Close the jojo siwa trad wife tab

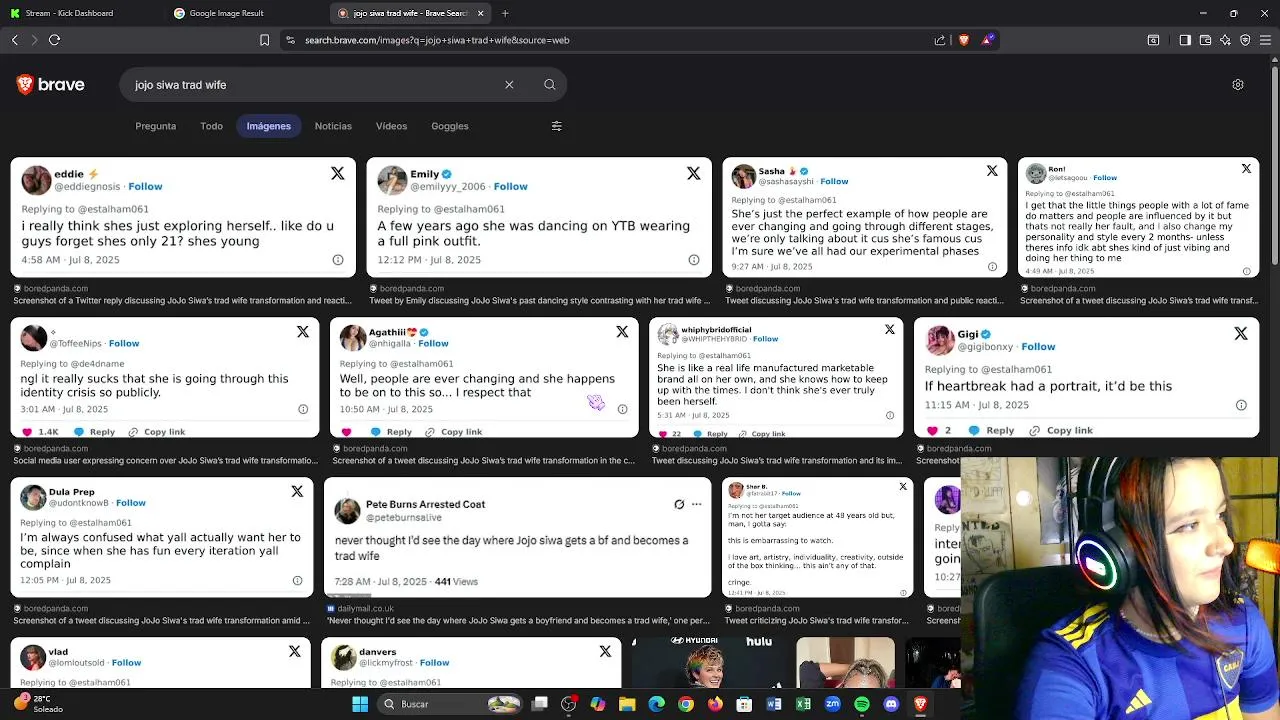(x=480, y=13)
